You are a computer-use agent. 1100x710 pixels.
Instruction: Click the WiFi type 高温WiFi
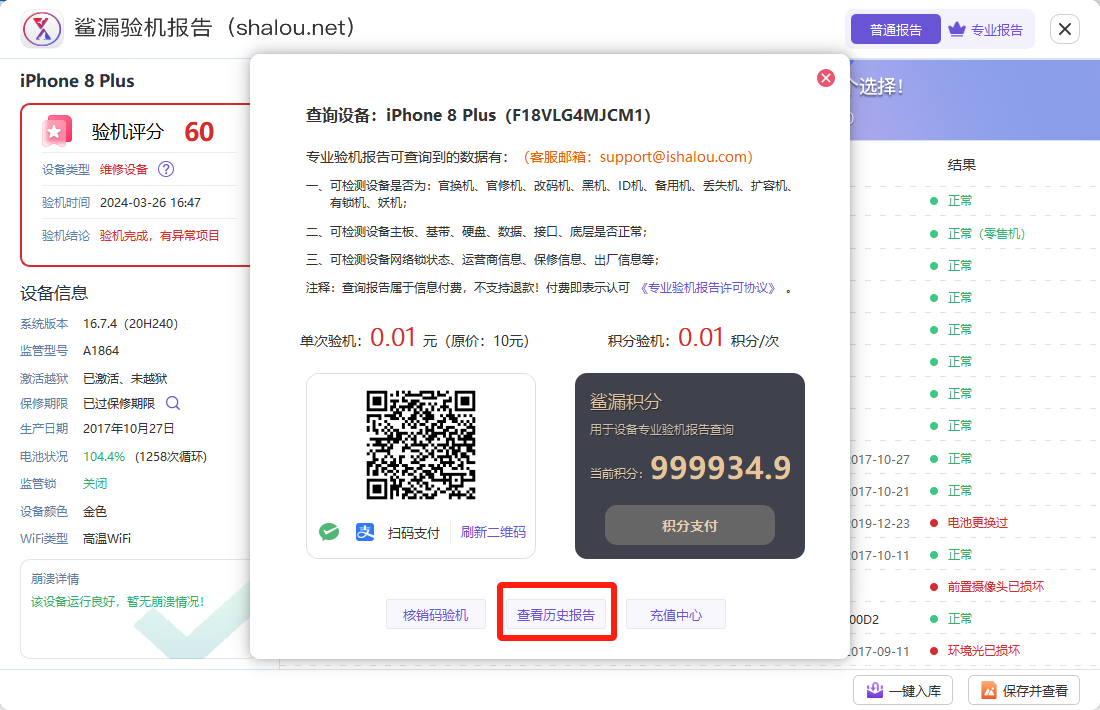coord(107,538)
